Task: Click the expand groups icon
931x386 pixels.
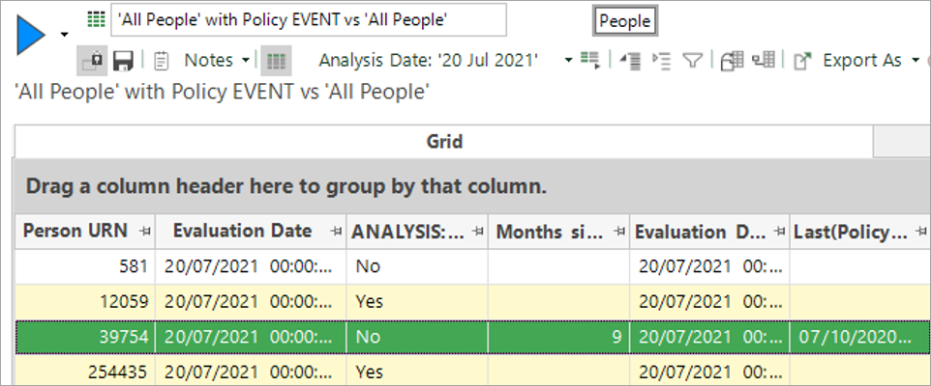Action: click(x=661, y=60)
